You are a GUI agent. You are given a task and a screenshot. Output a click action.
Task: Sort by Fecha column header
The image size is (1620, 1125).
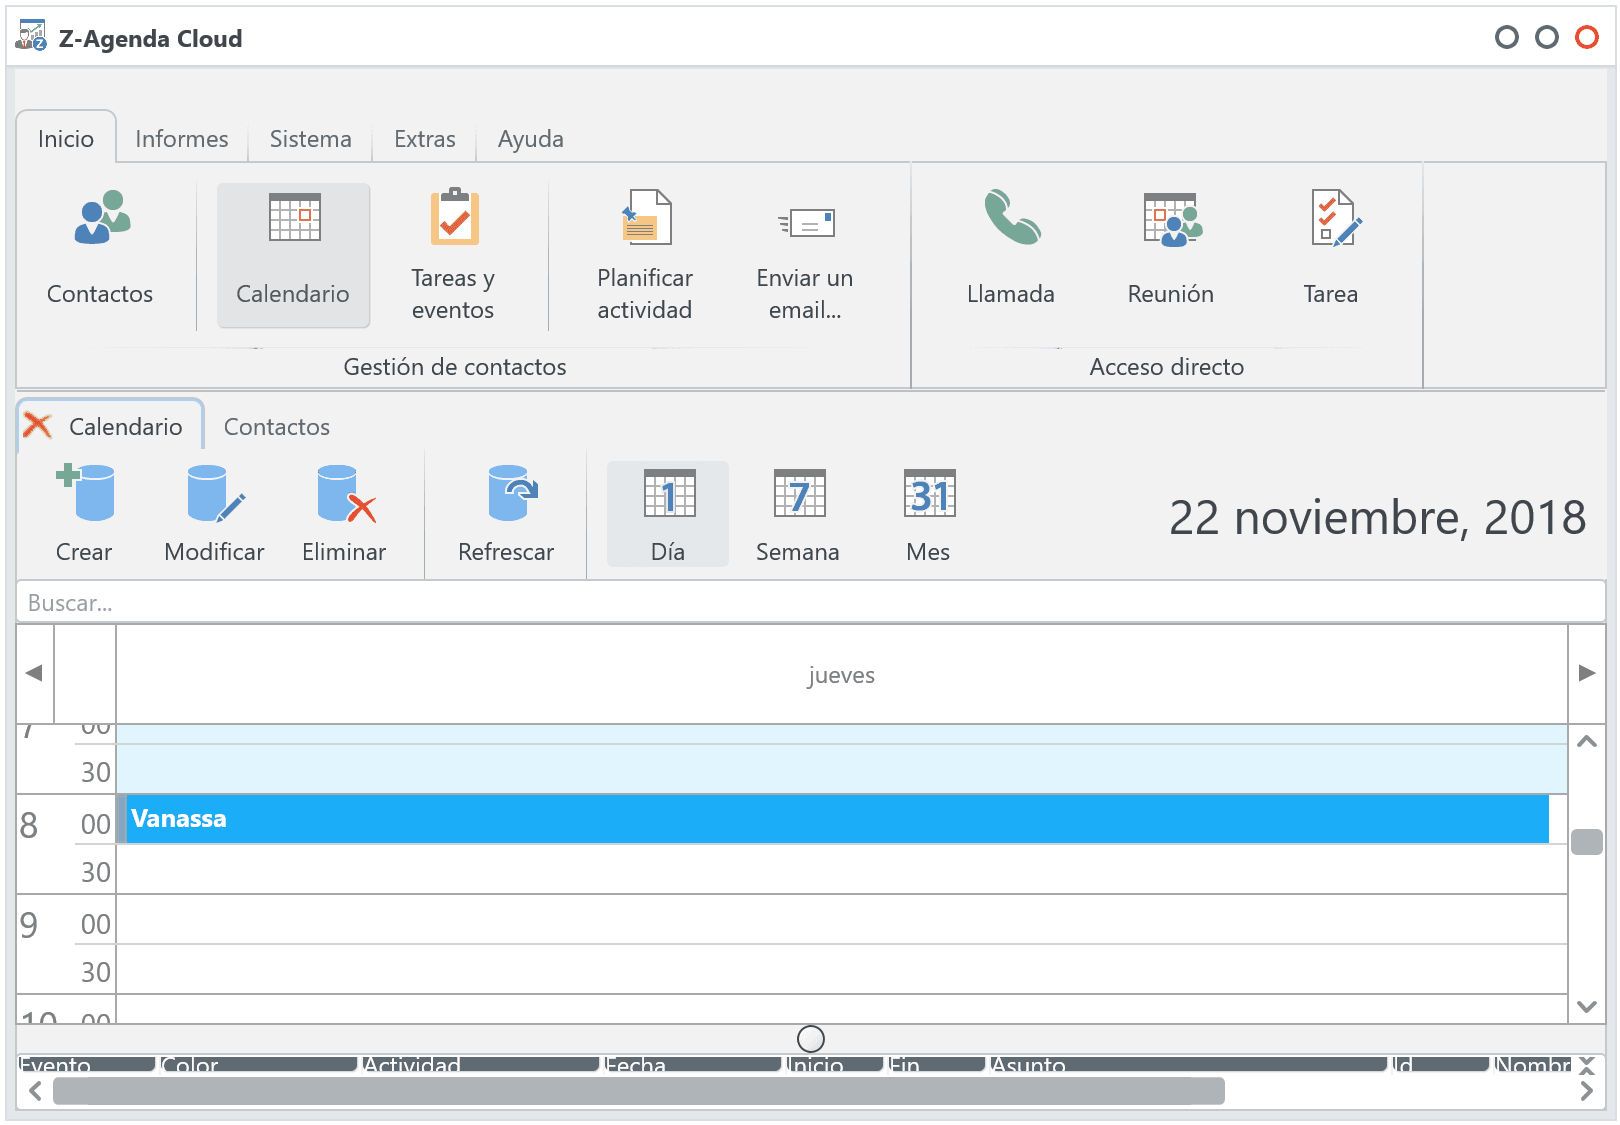(x=692, y=1064)
